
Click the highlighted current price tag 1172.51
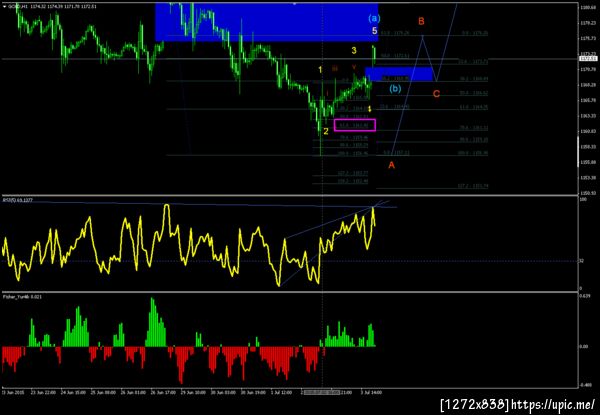coord(588,59)
